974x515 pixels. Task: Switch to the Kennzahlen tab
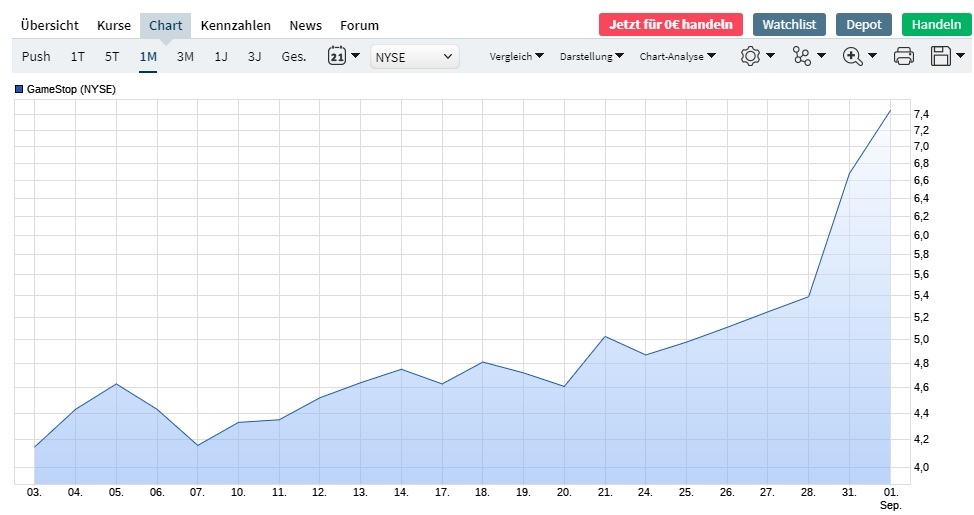click(235, 25)
